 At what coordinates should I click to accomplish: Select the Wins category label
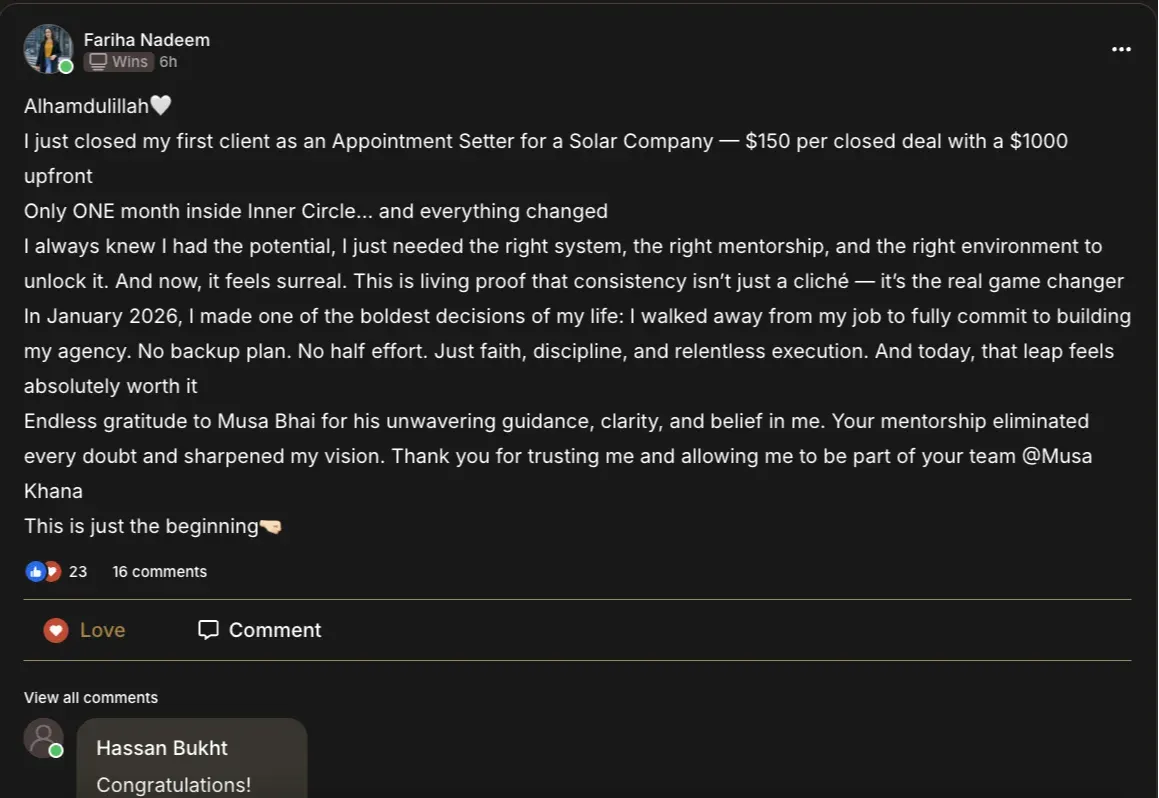129,62
